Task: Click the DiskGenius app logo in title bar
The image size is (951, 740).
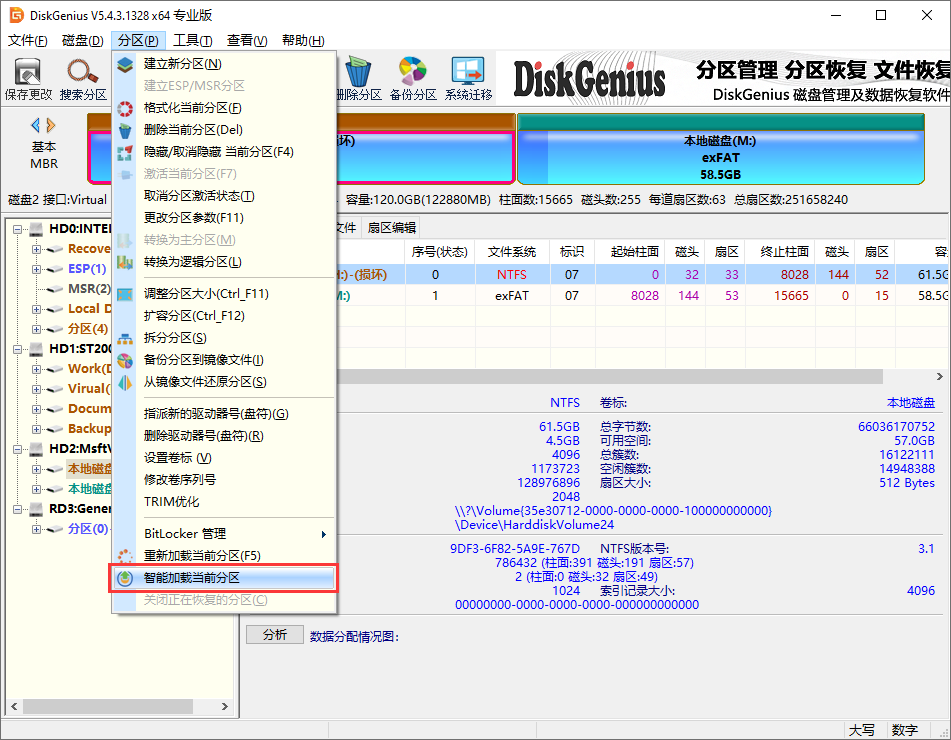Action: pyautogui.click(x=16, y=15)
